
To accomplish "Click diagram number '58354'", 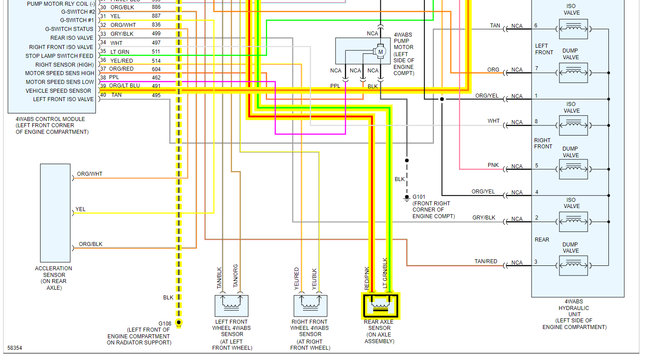I will point(15,348).
